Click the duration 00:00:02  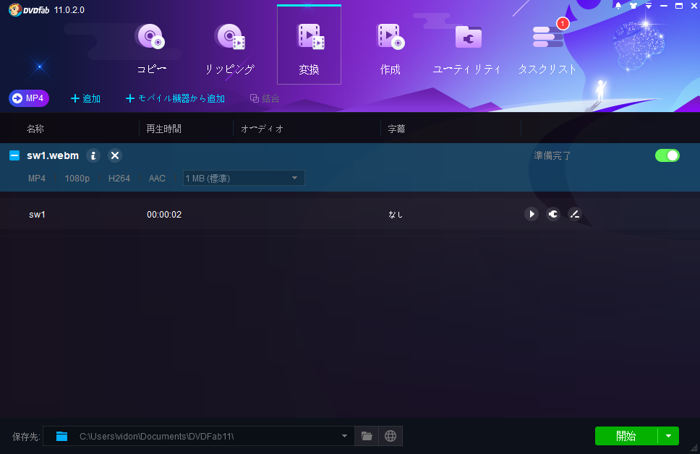[x=164, y=215]
